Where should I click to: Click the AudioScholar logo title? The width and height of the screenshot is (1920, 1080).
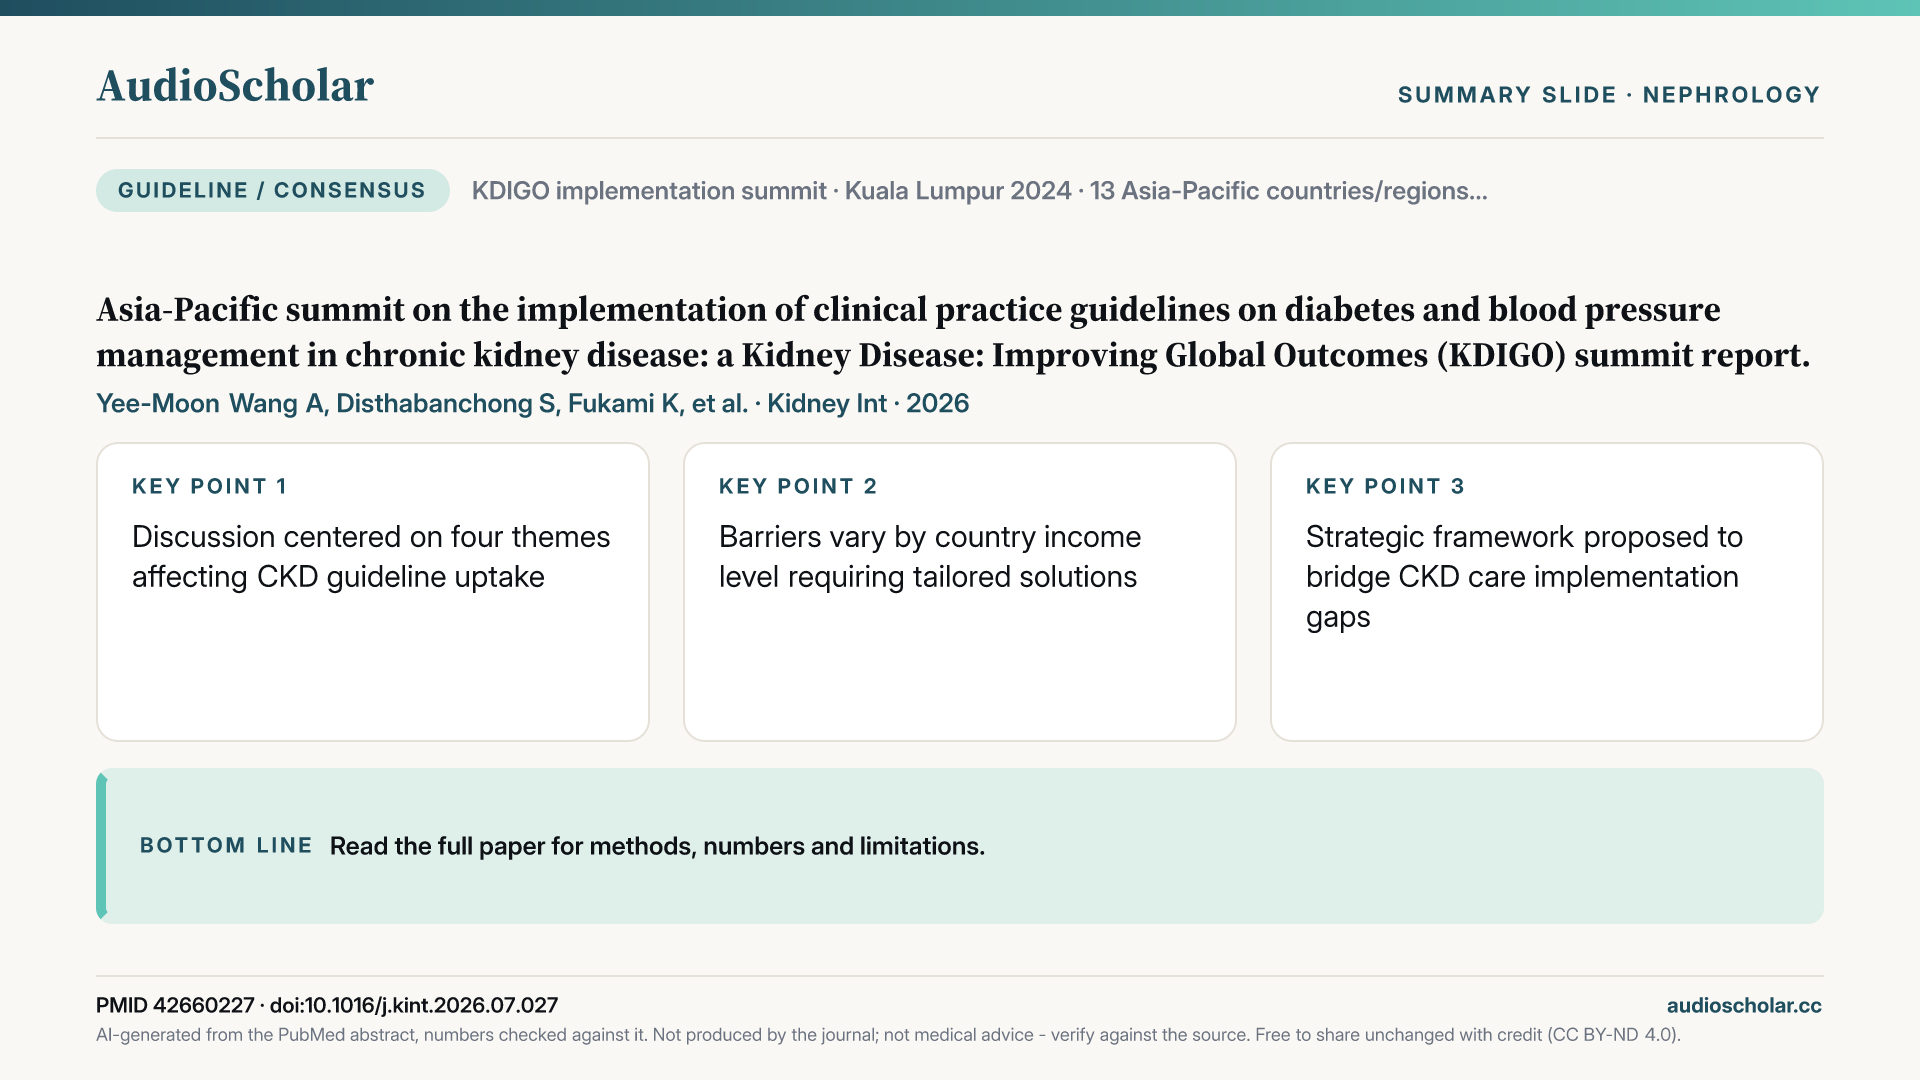point(235,86)
